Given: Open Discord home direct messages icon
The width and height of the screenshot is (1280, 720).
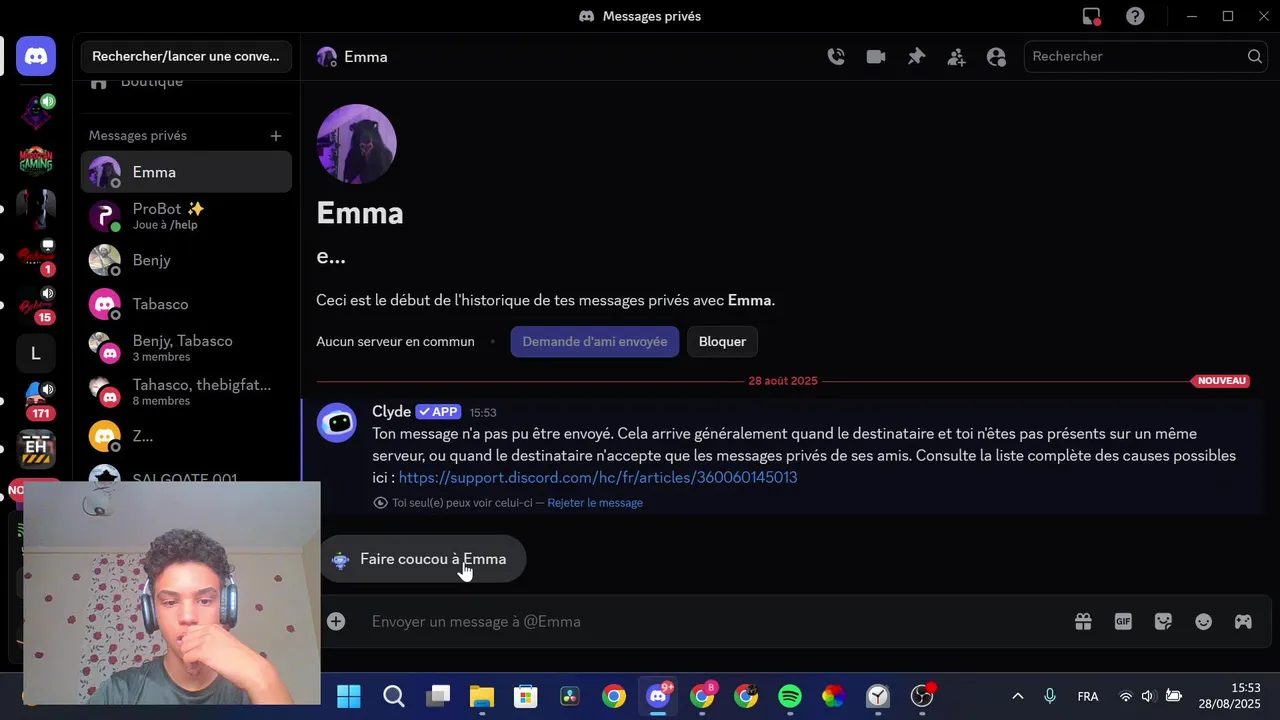Looking at the screenshot, I should [x=36, y=56].
